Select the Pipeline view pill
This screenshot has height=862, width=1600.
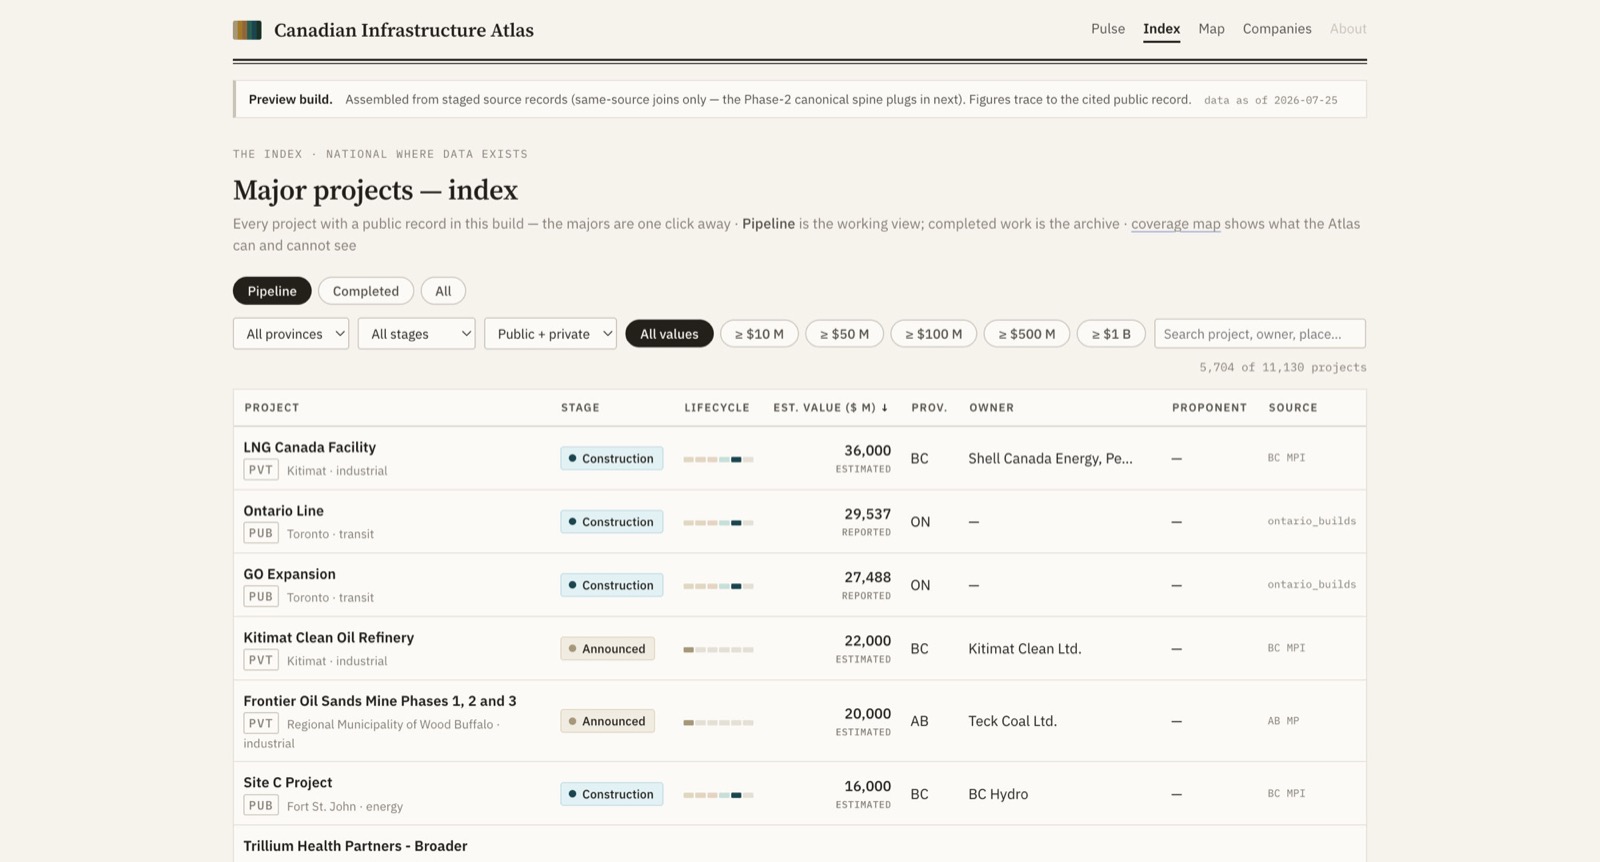coord(272,291)
